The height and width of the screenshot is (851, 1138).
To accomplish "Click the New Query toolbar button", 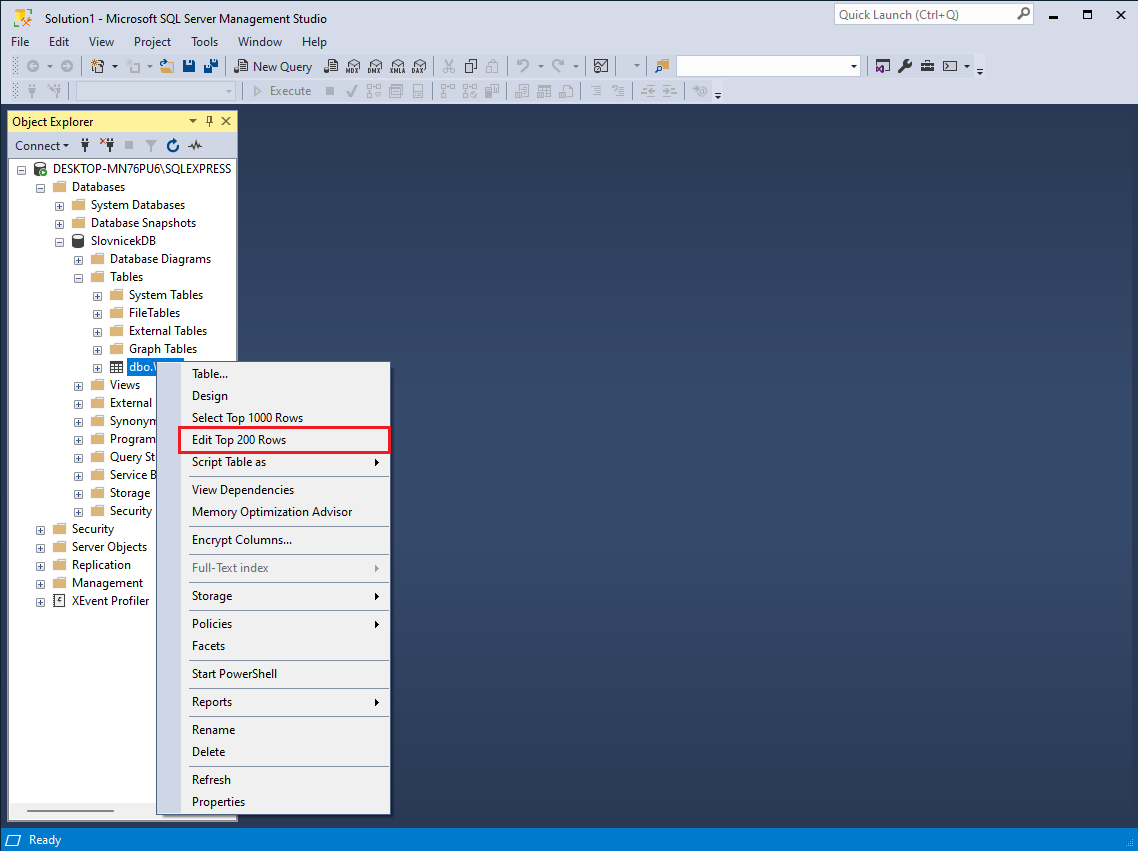I will click(x=273, y=66).
